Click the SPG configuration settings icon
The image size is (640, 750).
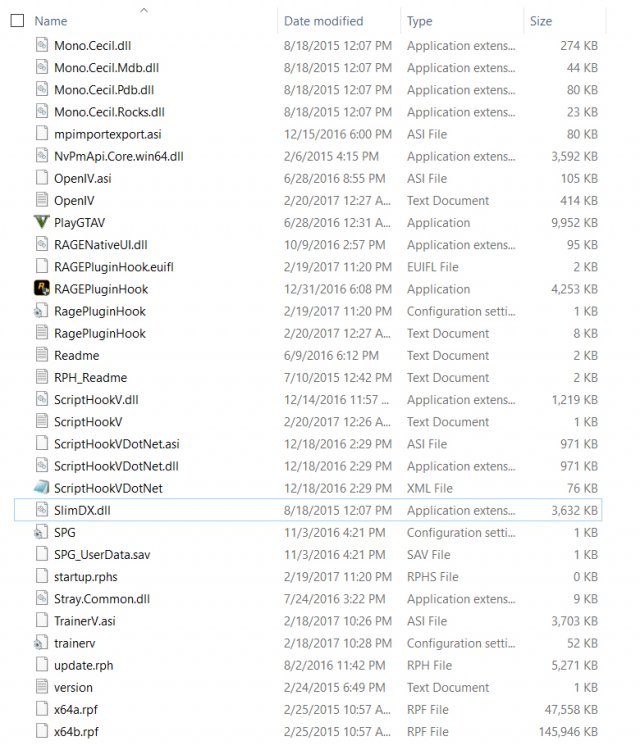pos(42,532)
